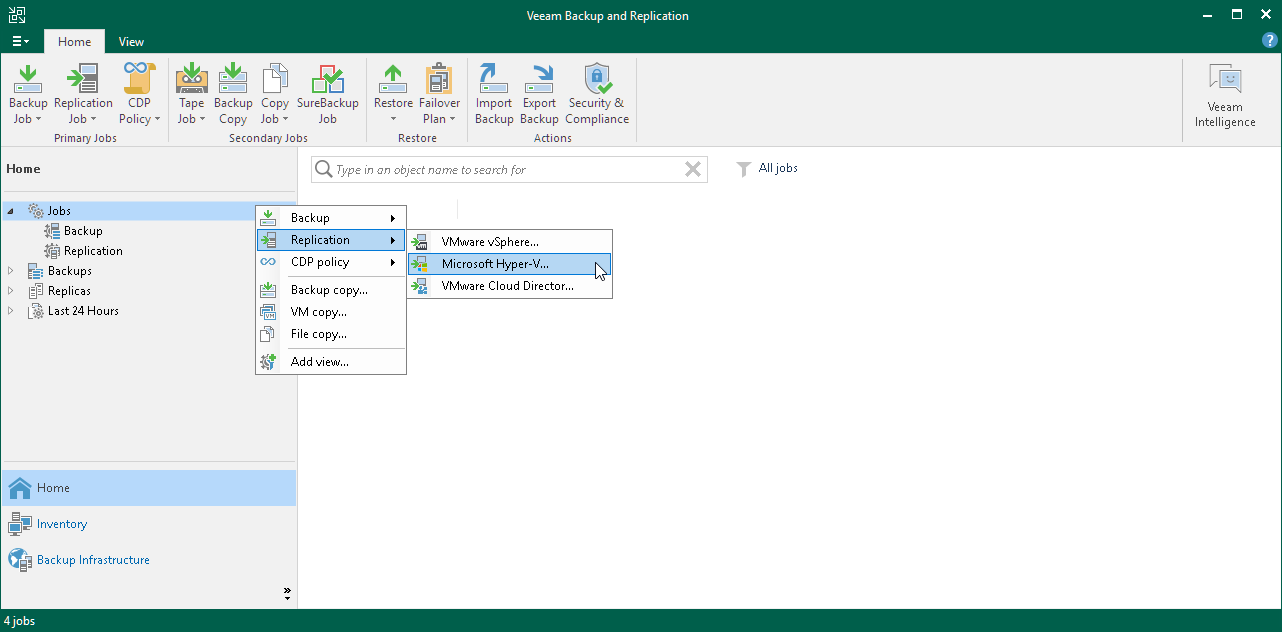Select VM copy... menu entry
This screenshot has height=632, width=1282.
point(331,312)
